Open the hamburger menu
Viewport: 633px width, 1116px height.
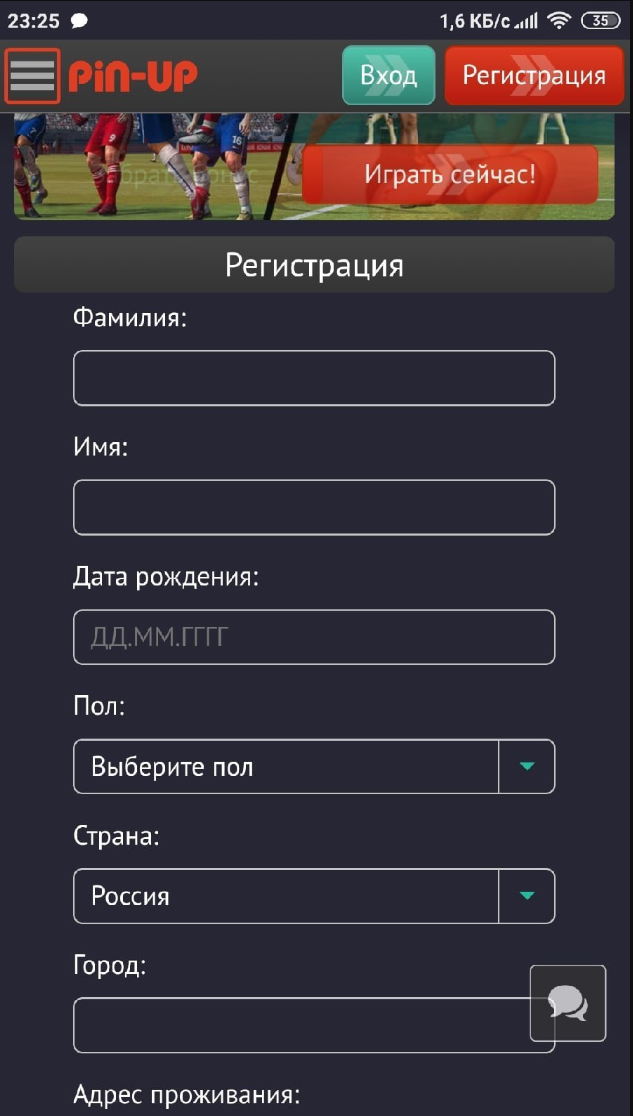point(32,76)
